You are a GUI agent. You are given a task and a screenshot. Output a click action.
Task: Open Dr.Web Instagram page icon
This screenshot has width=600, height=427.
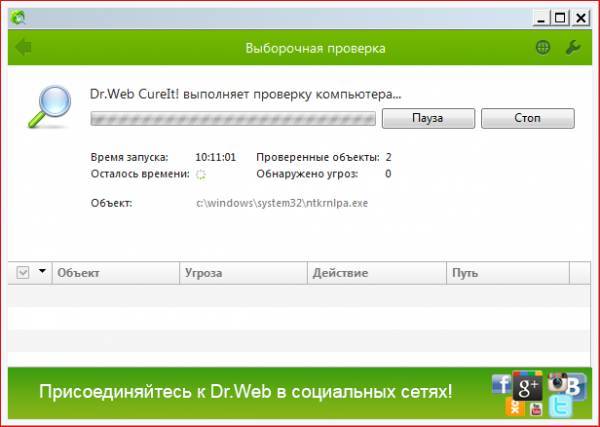[557, 382]
